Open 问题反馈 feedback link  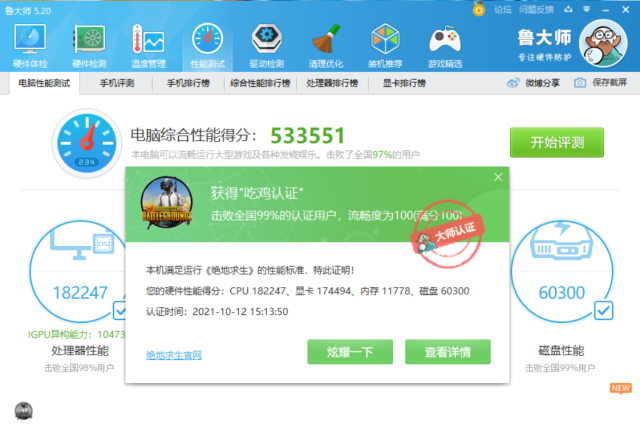(x=536, y=10)
